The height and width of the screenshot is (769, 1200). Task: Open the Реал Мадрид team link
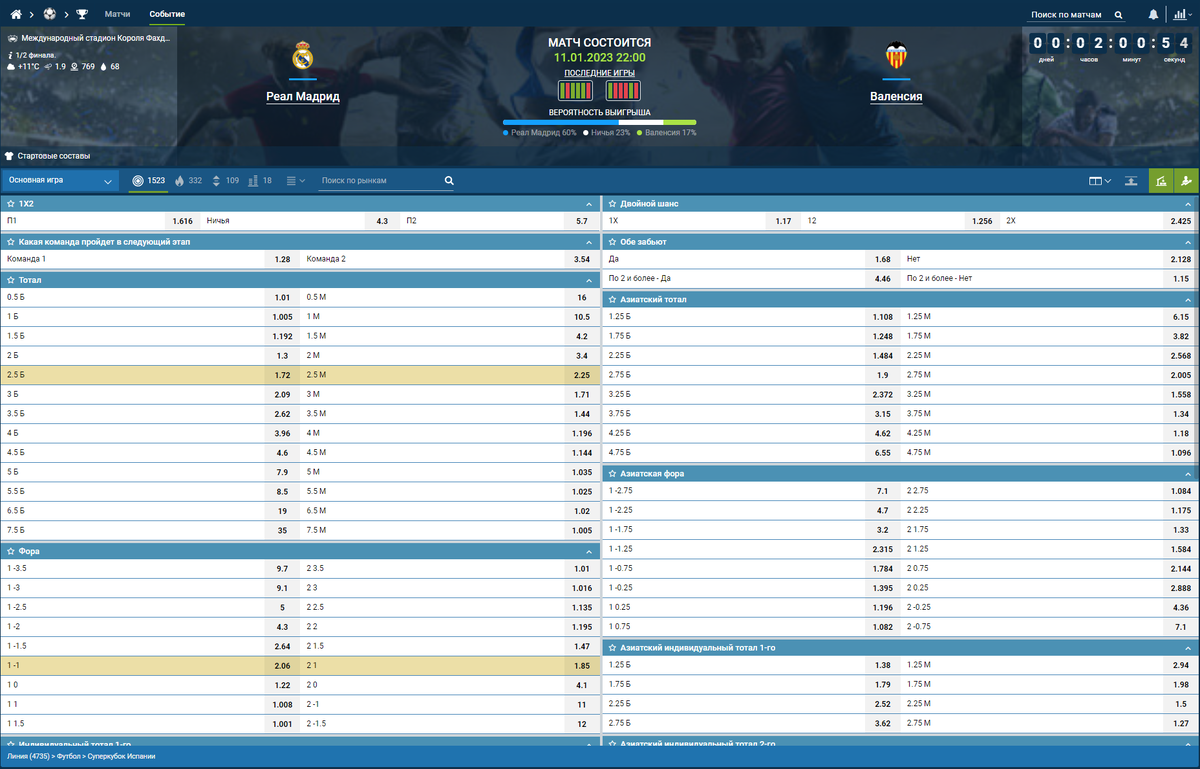[303, 97]
